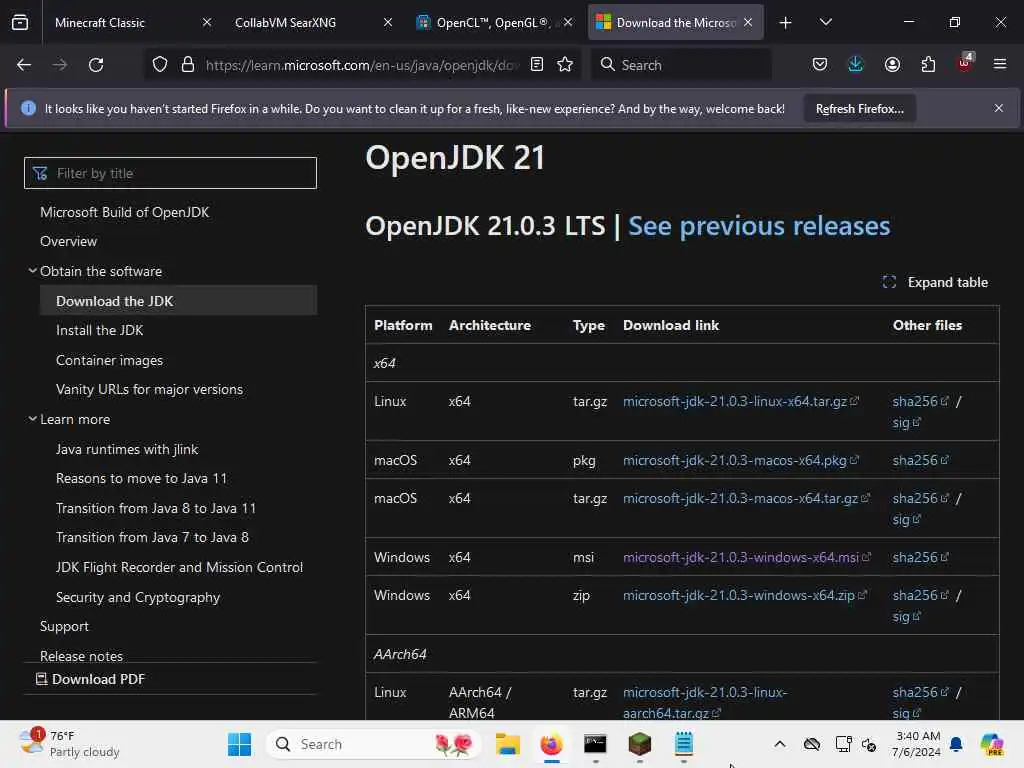The width and height of the screenshot is (1024, 768).
Task: Toggle Reader View in the address bar
Action: (x=537, y=65)
